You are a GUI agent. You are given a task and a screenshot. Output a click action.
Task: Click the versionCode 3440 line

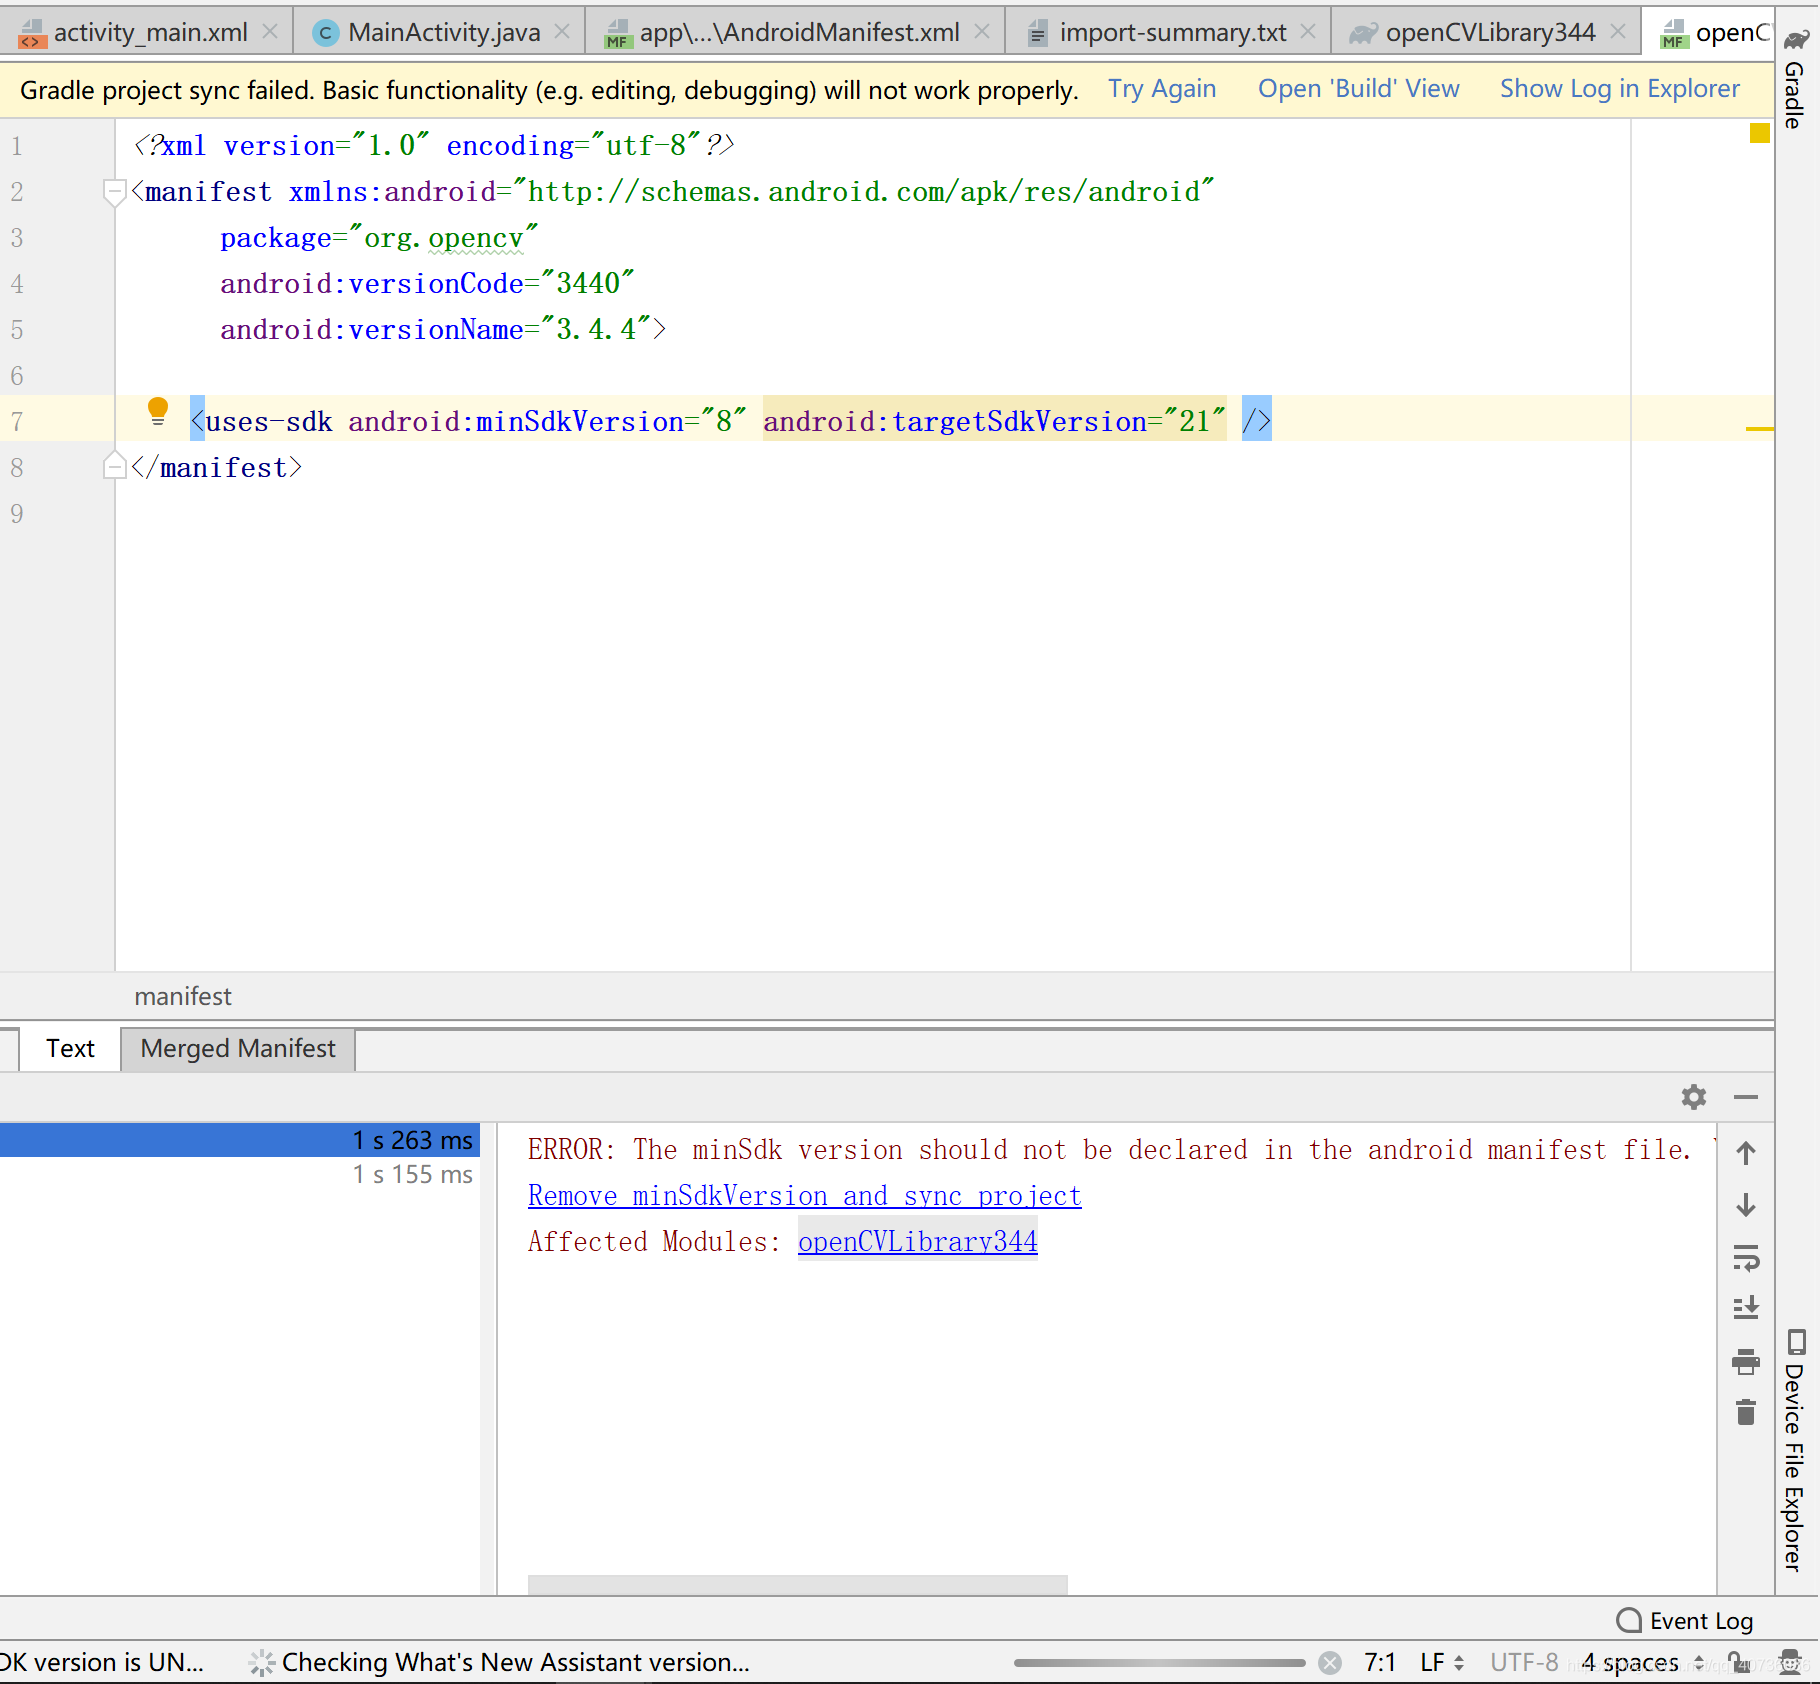pyautogui.click(x=427, y=283)
